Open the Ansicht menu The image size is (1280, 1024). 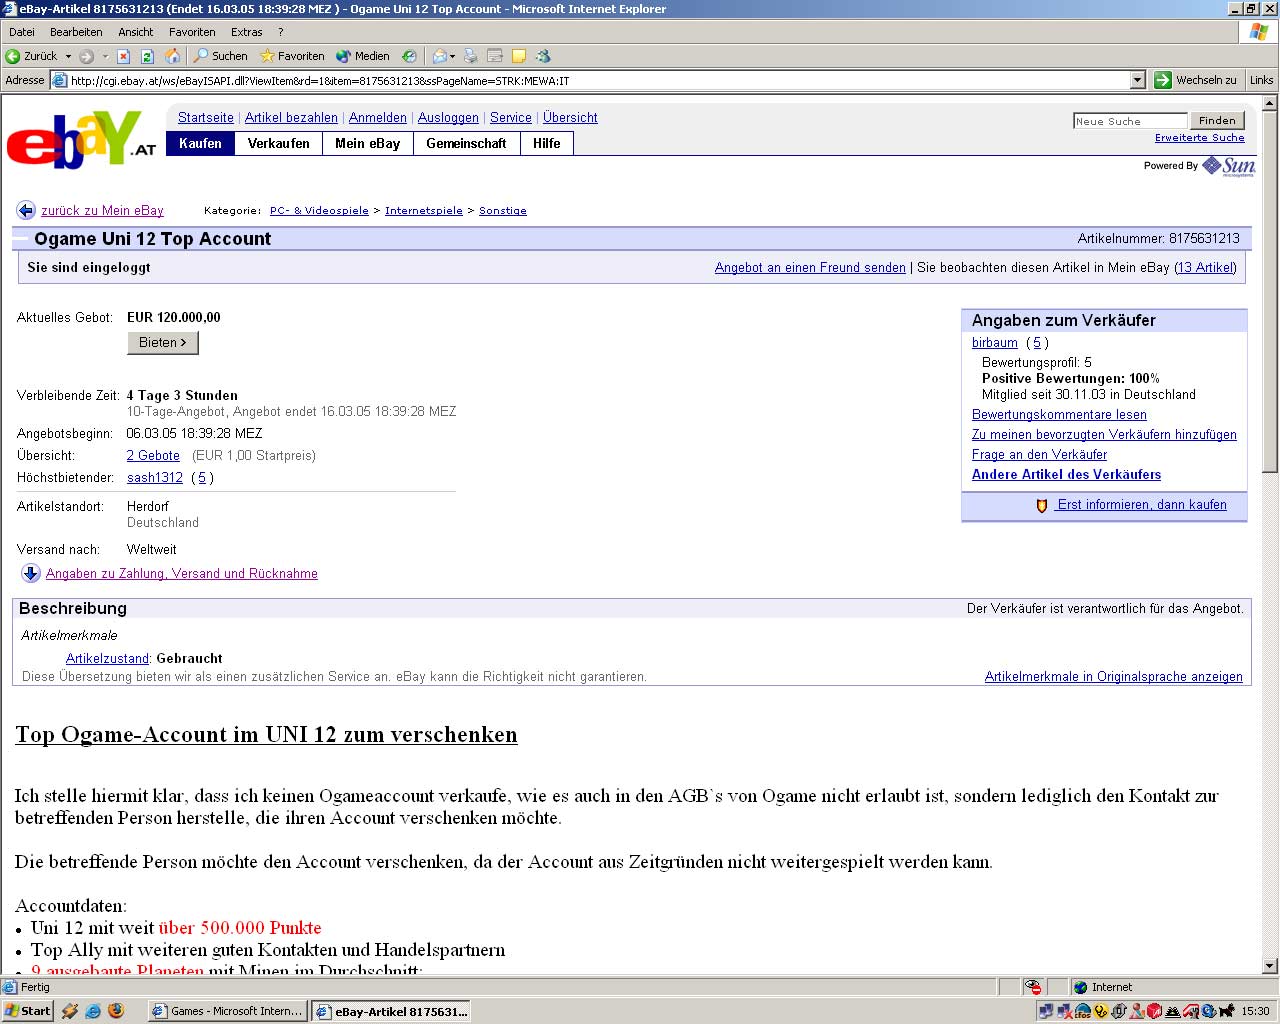coord(136,32)
